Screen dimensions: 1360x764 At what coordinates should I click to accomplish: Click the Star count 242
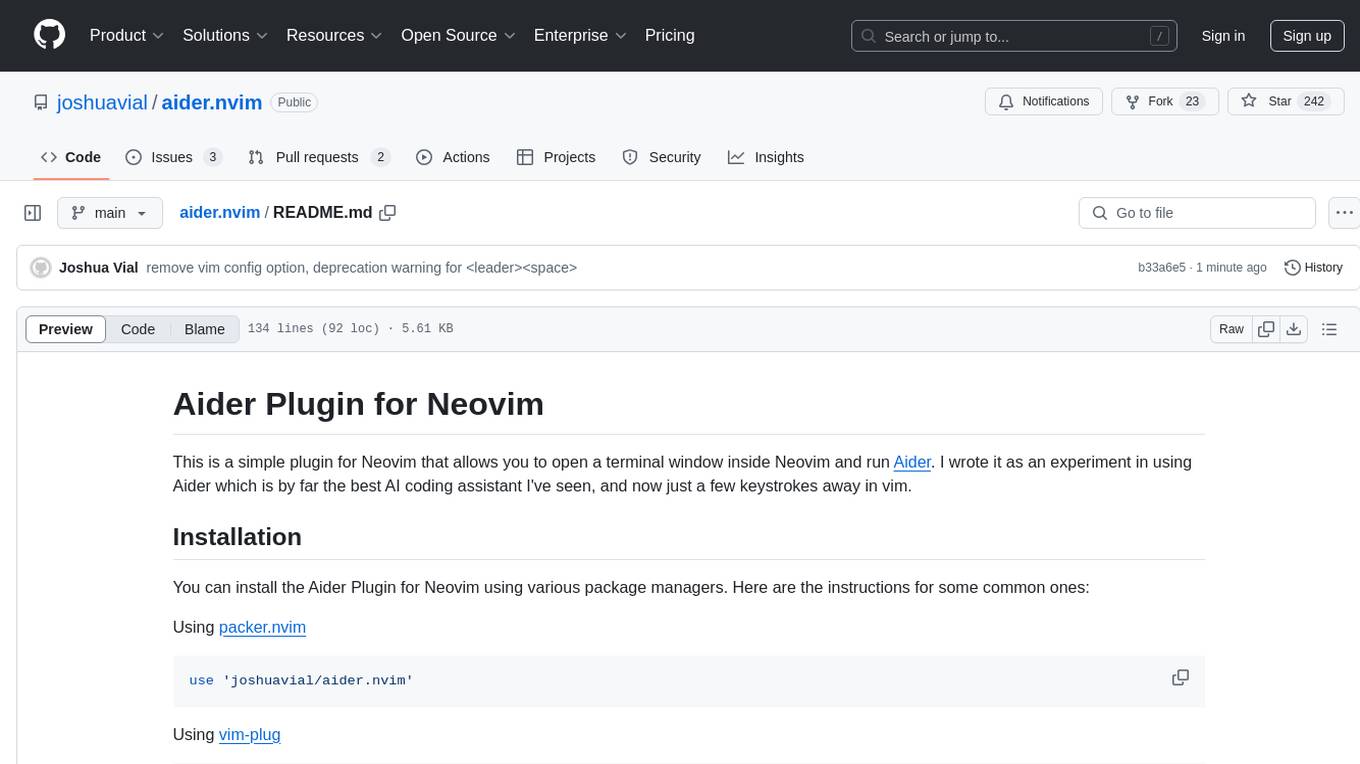(1313, 102)
